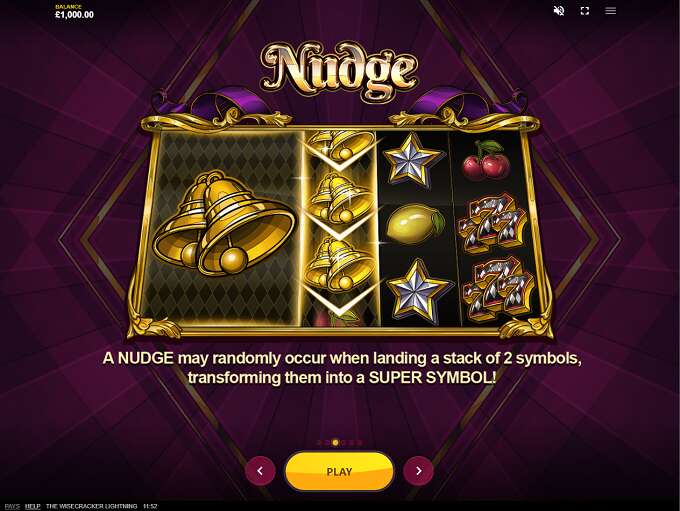Click the cherries symbol on the reel

pos(485,160)
